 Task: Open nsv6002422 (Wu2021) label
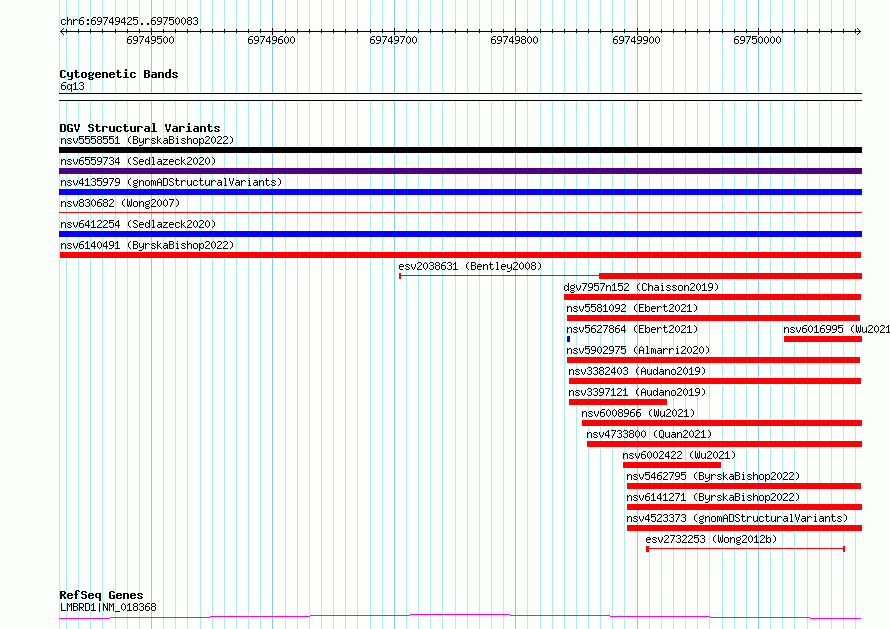679,455
